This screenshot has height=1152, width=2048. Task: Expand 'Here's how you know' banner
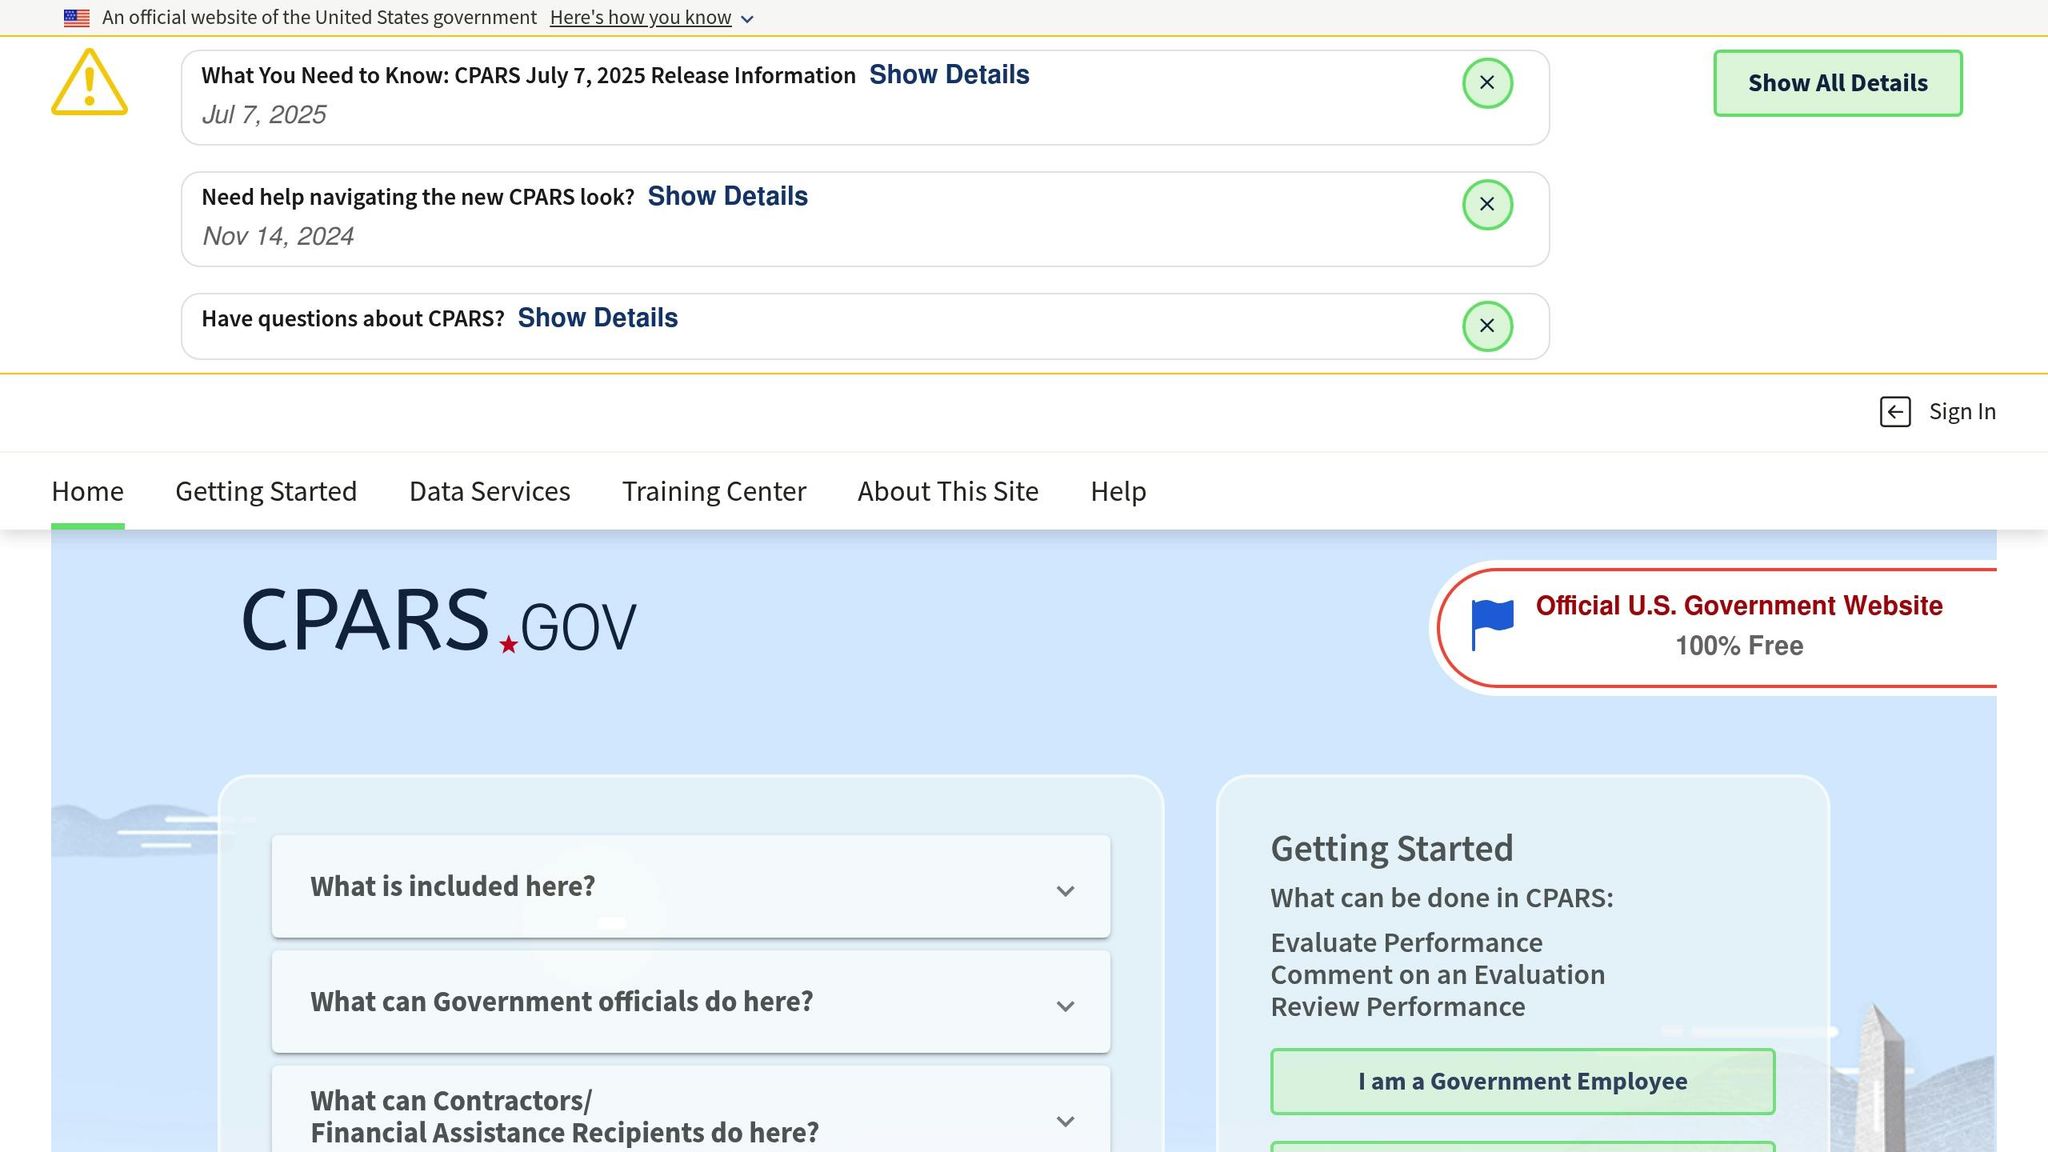point(651,18)
